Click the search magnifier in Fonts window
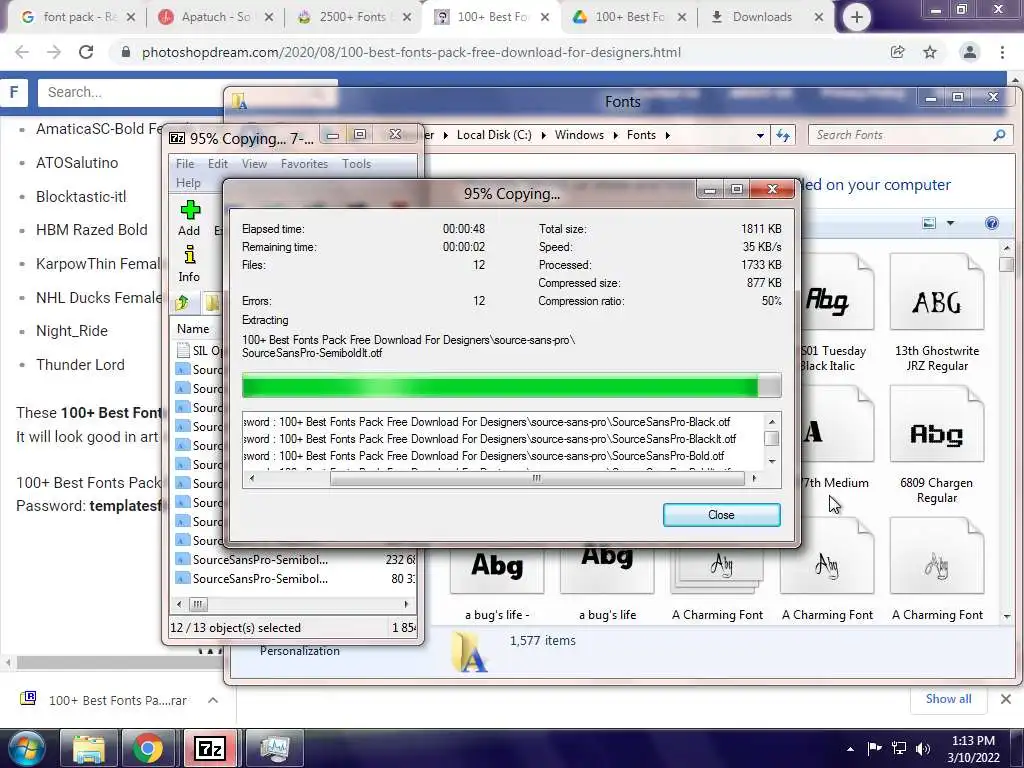1024x768 pixels. [x=999, y=135]
